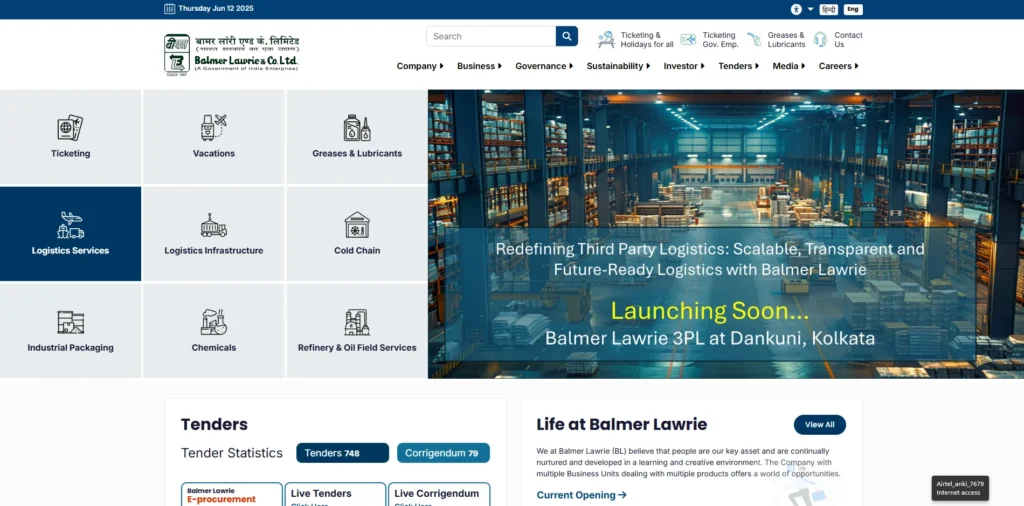Focus the Search input field
Screen dimensions: 1024x506
tap(491, 36)
